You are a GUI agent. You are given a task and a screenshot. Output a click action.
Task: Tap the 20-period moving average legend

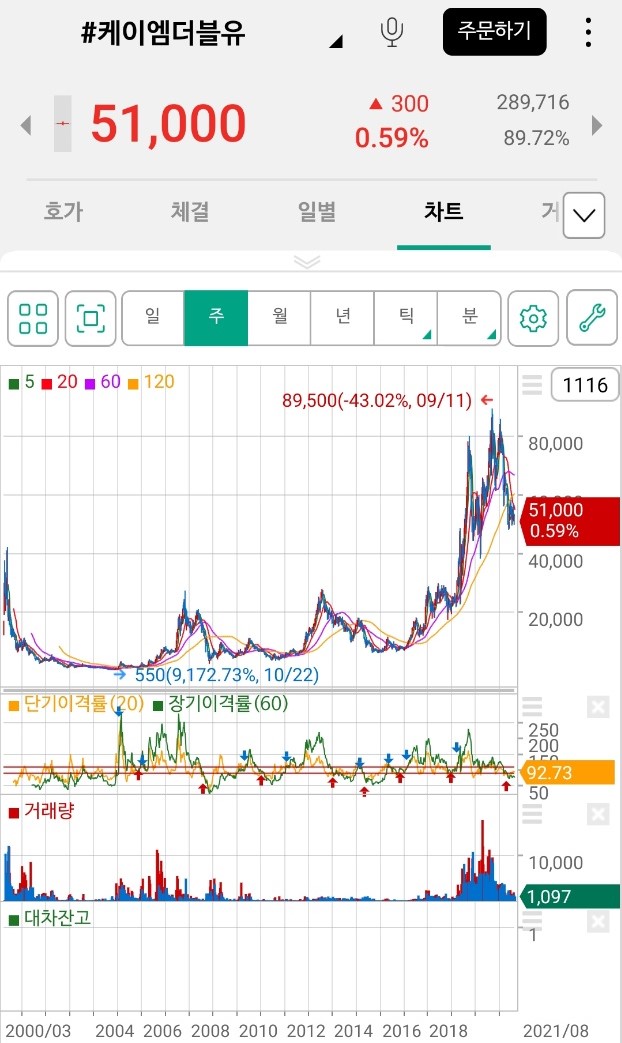click(x=60, y=382)
